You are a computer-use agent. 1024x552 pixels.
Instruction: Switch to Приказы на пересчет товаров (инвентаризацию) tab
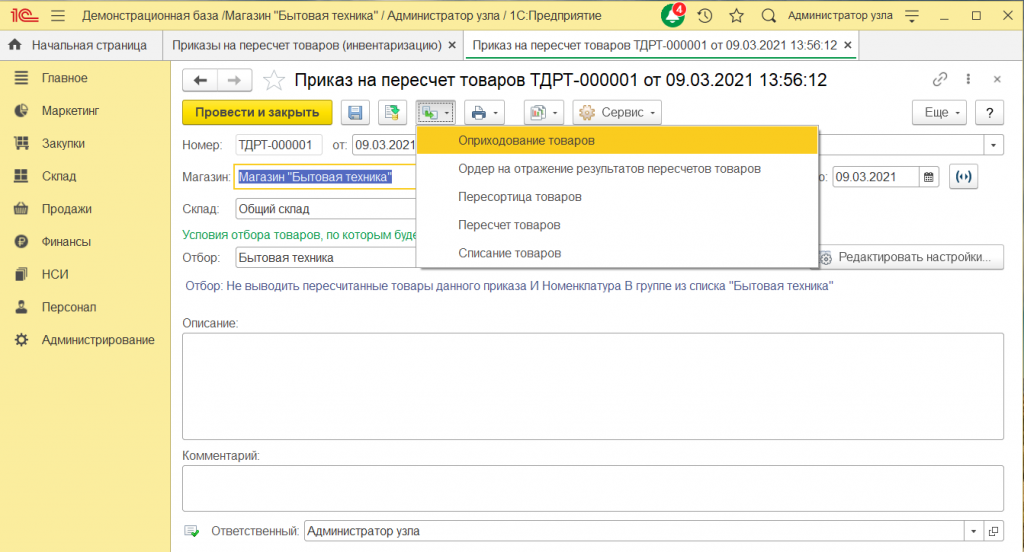point(307,45)
